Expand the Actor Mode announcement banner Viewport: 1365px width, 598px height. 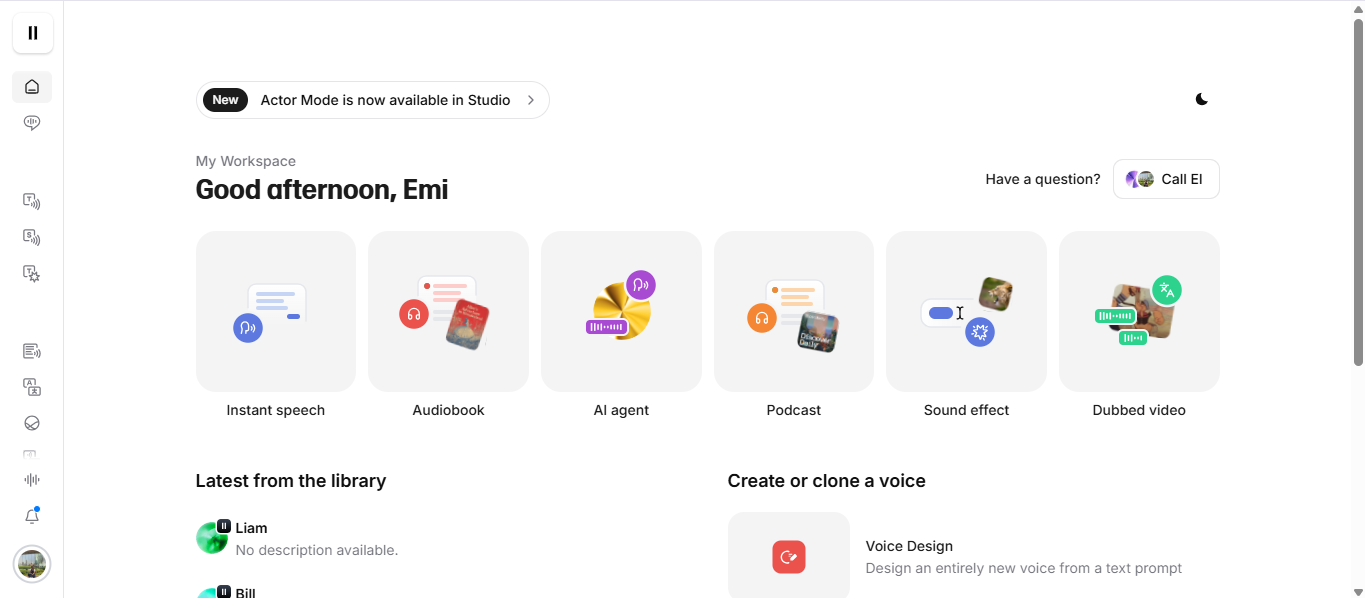coord(372,100)
